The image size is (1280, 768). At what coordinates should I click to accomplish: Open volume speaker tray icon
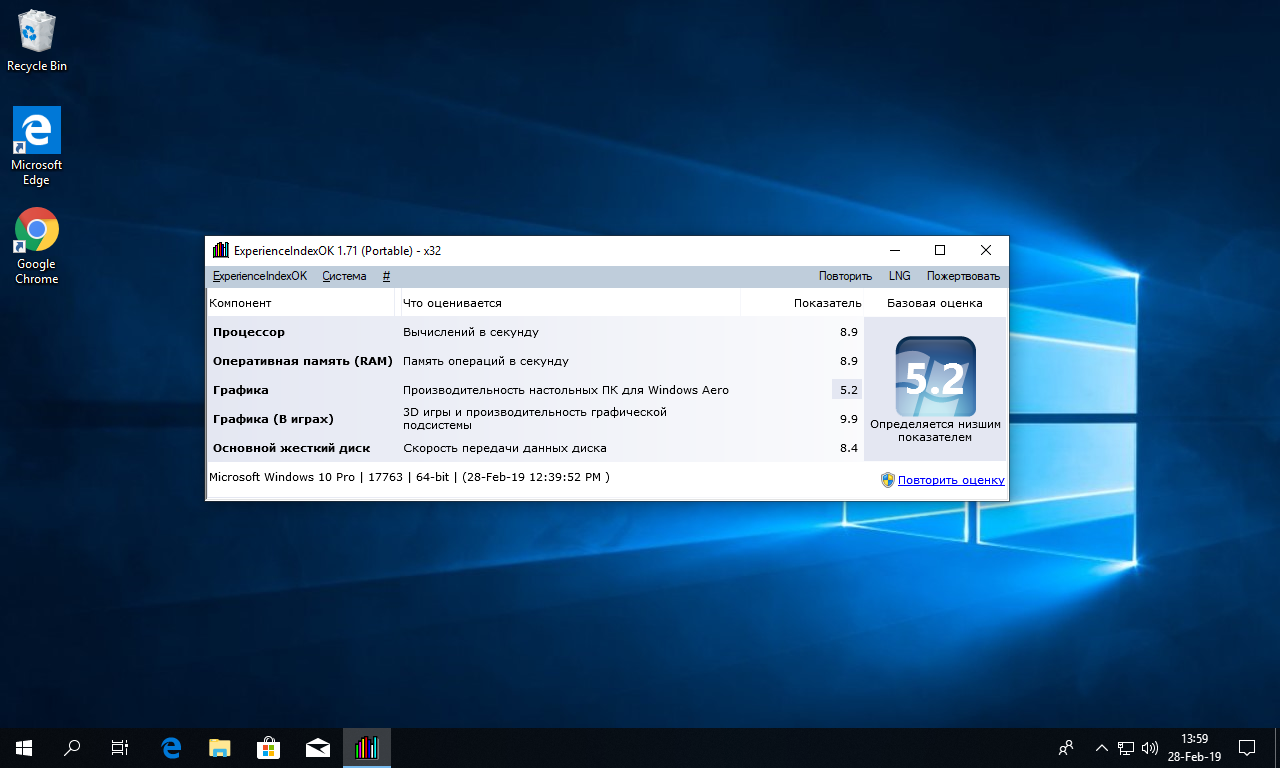pos(1150,747)
